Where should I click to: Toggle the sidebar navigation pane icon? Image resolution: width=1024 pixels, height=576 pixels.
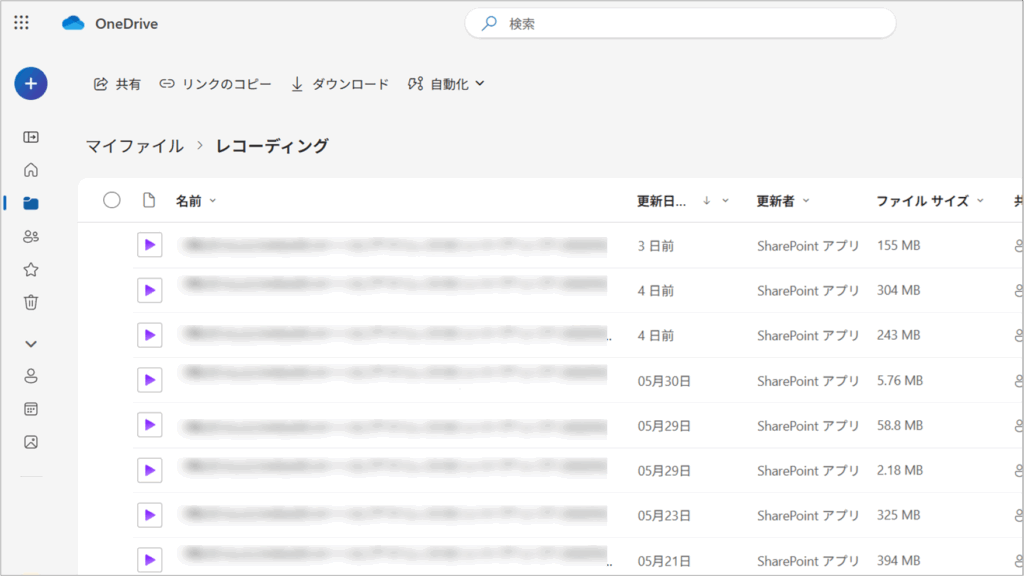click(x=31, y=137)
